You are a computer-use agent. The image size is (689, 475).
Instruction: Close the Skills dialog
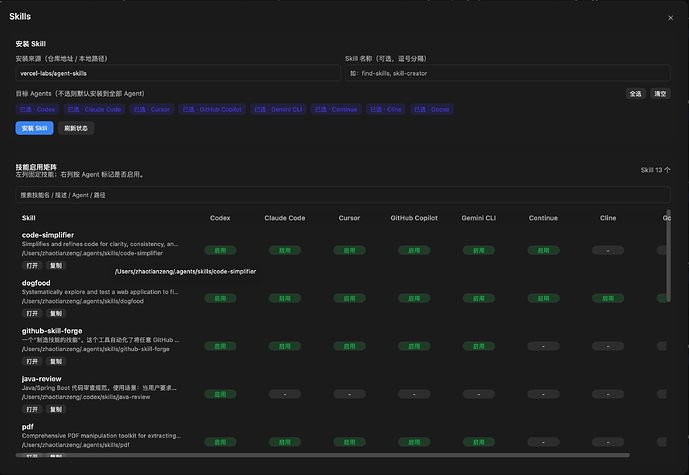click(x=670, y=18)
